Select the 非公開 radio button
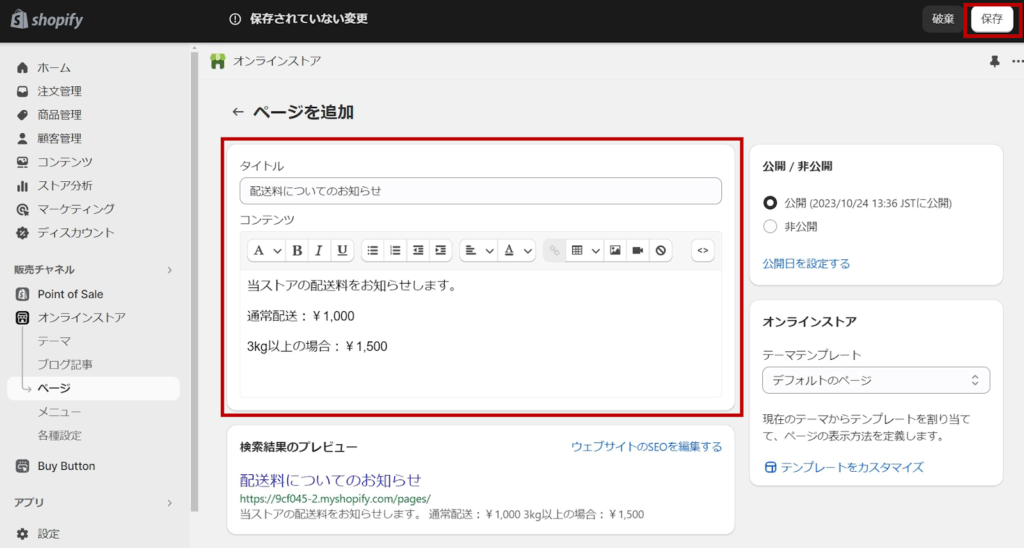 770,227
